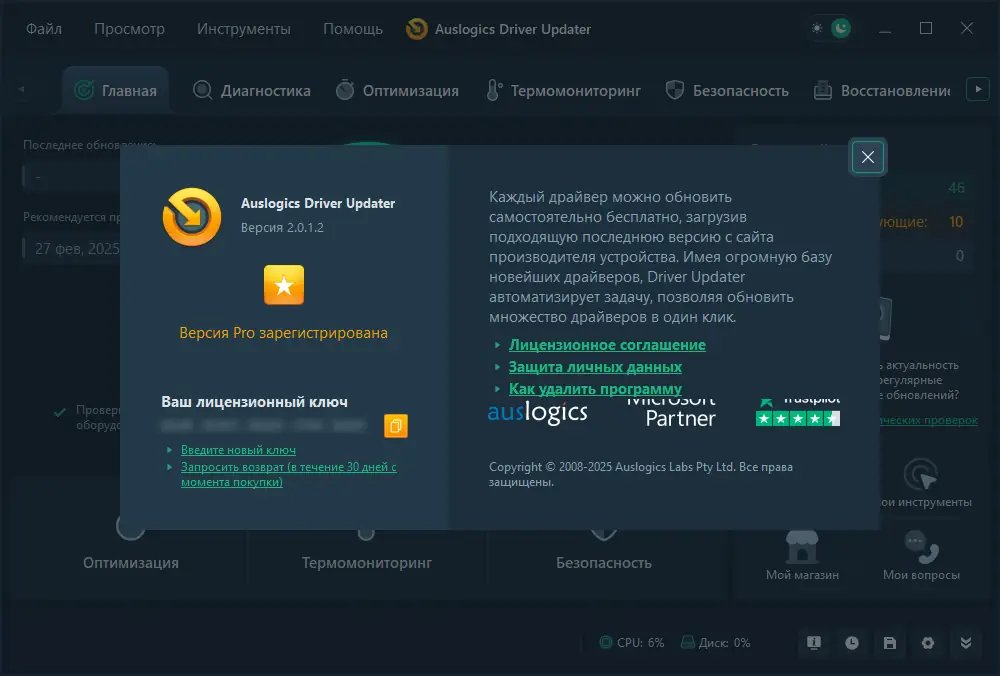Click the large Driver Updater logo in dialog

click(192, 217)
